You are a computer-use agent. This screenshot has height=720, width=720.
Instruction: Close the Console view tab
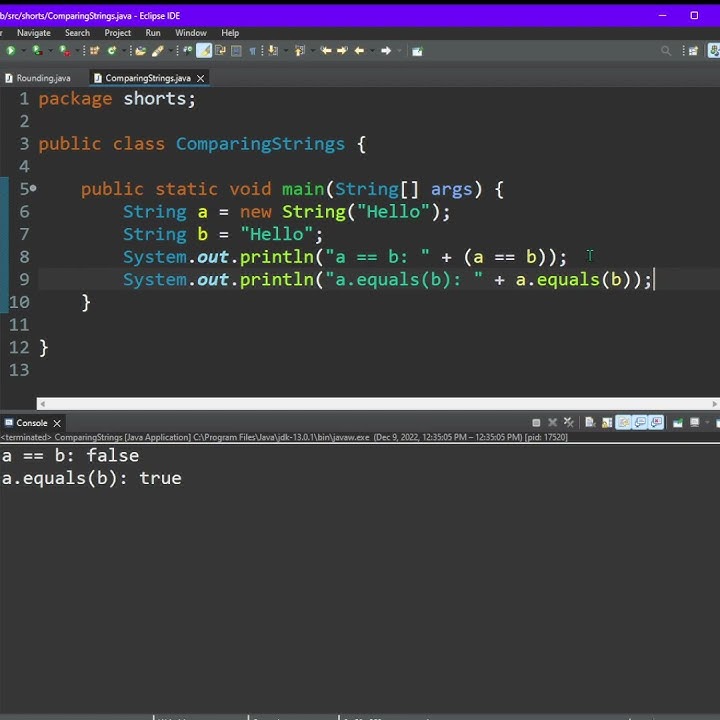(57, 423)
